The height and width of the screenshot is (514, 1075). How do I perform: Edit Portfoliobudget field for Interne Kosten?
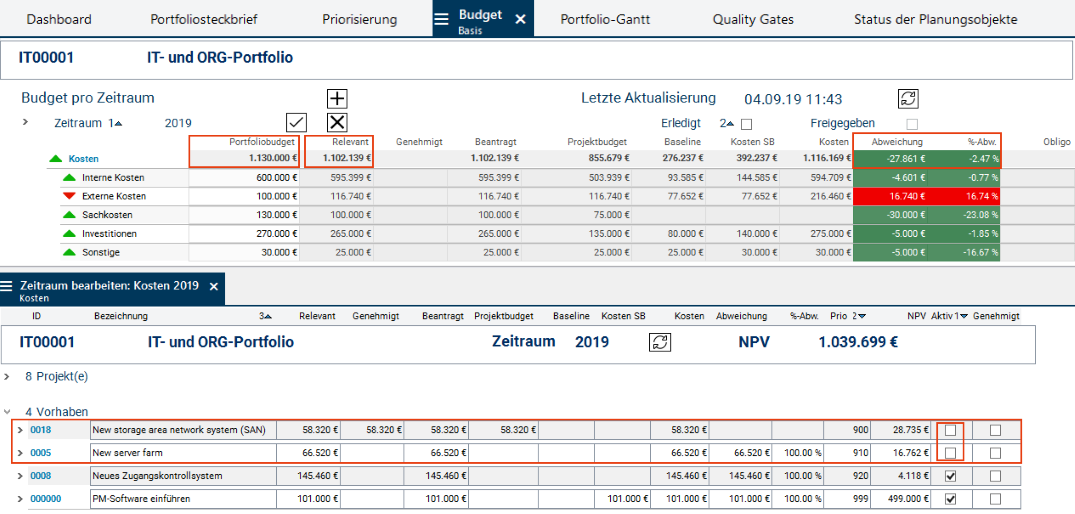(245, 178)
